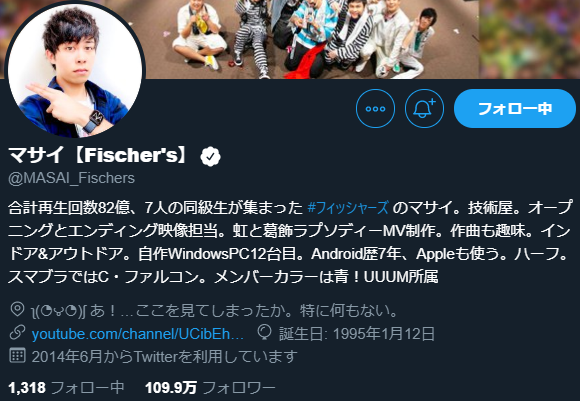Toggle the フォロー中 following button
The image size is (580, 401).
tap(515, 108)
